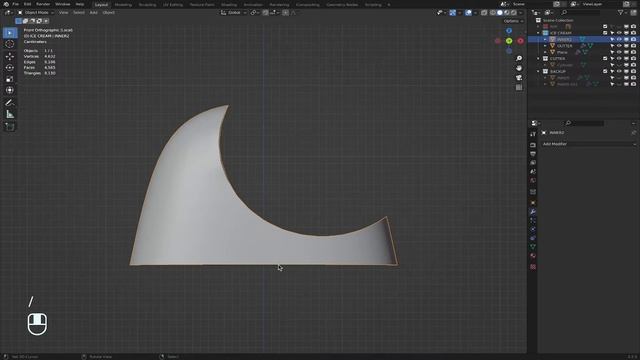Screen dimensions: 640x360
Task: Click the green Y axis gizmo
Action: coord(509,41)
